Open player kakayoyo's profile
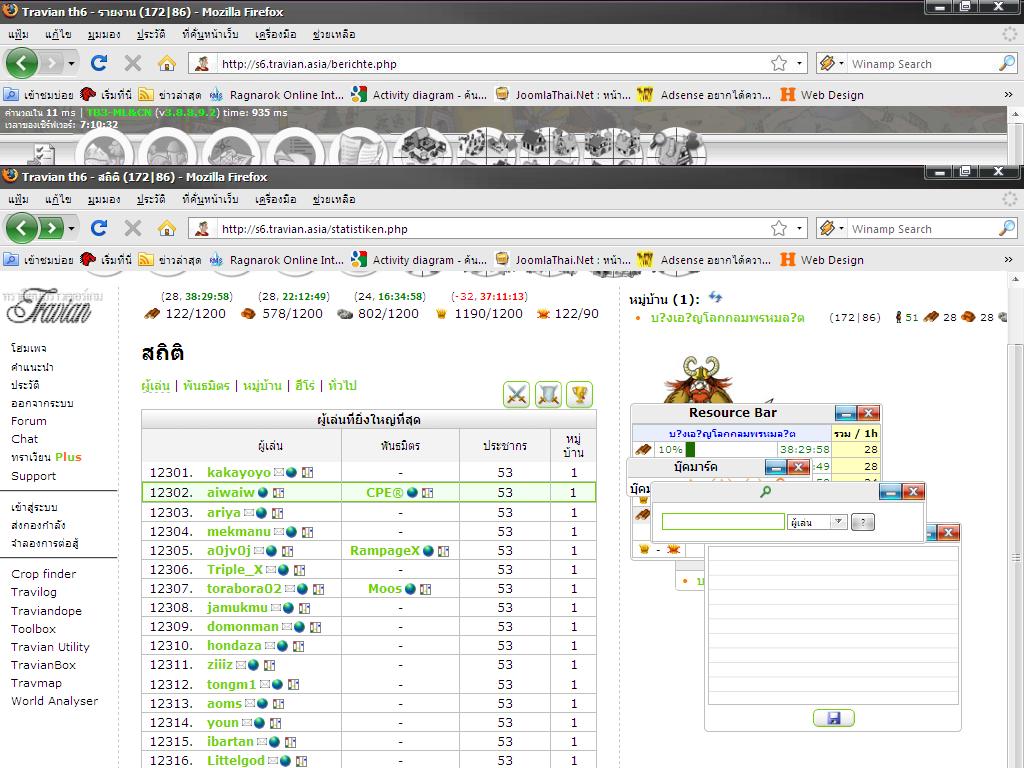The width and height of the screenshot is (1024, 768). (x=238, y=472)
